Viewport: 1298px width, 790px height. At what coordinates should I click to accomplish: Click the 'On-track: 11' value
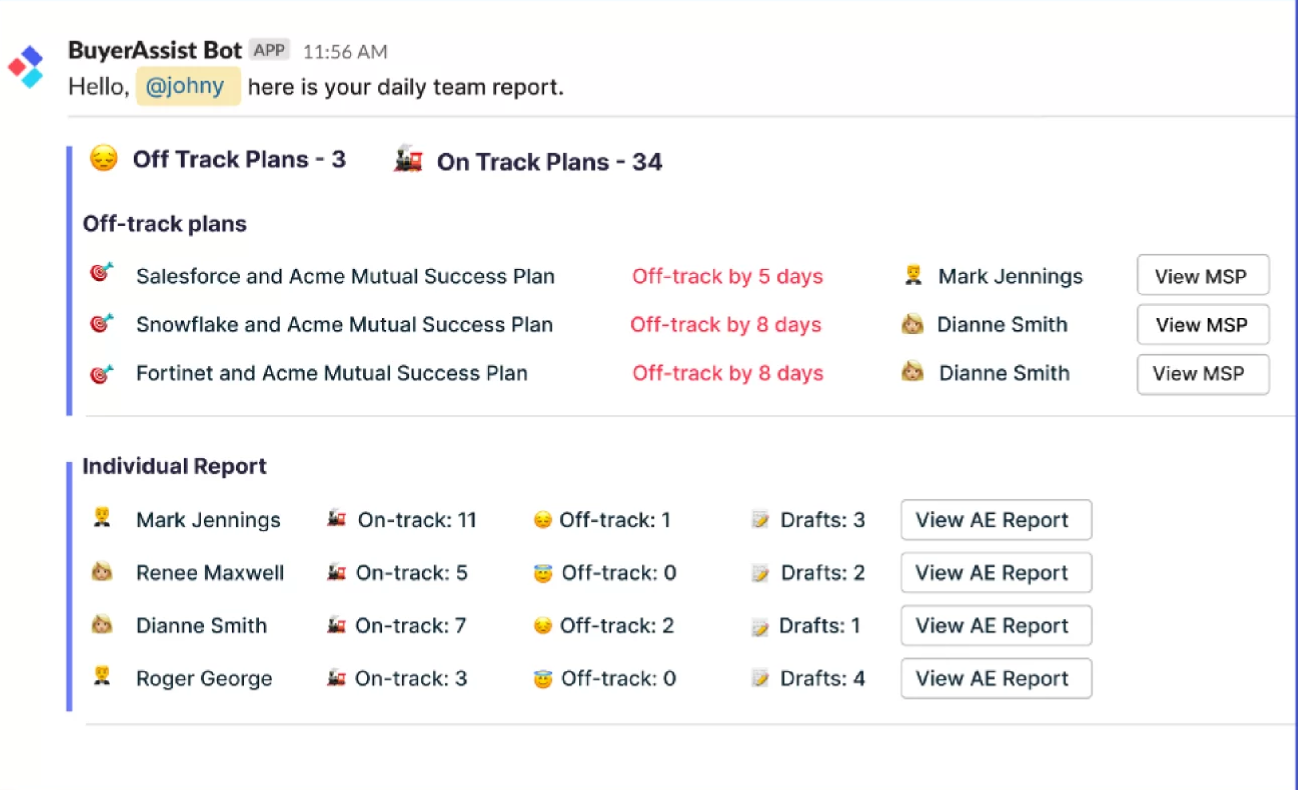417,520
